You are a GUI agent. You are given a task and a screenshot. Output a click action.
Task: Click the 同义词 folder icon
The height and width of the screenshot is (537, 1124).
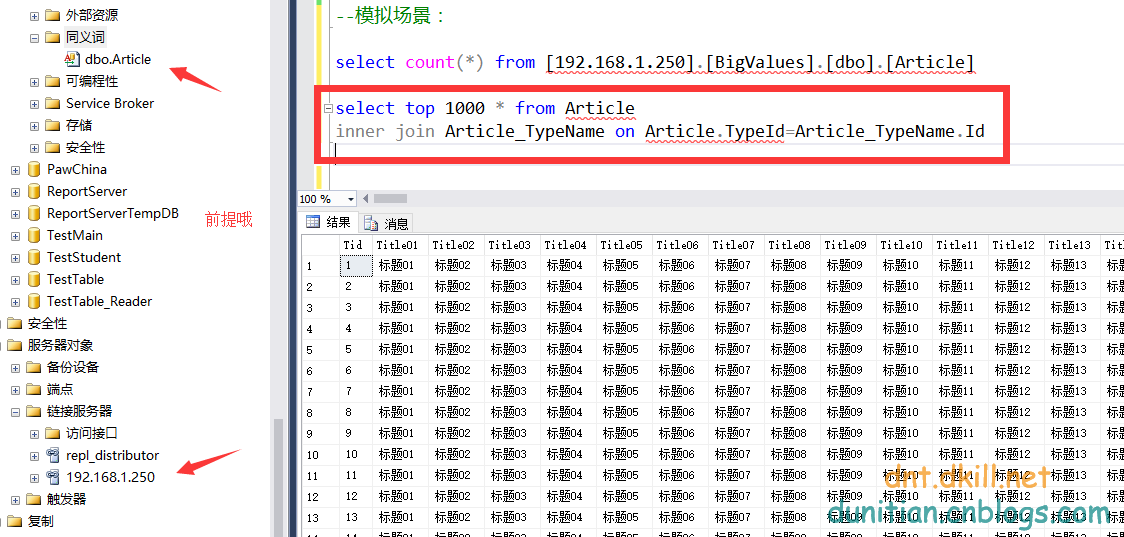52,37
